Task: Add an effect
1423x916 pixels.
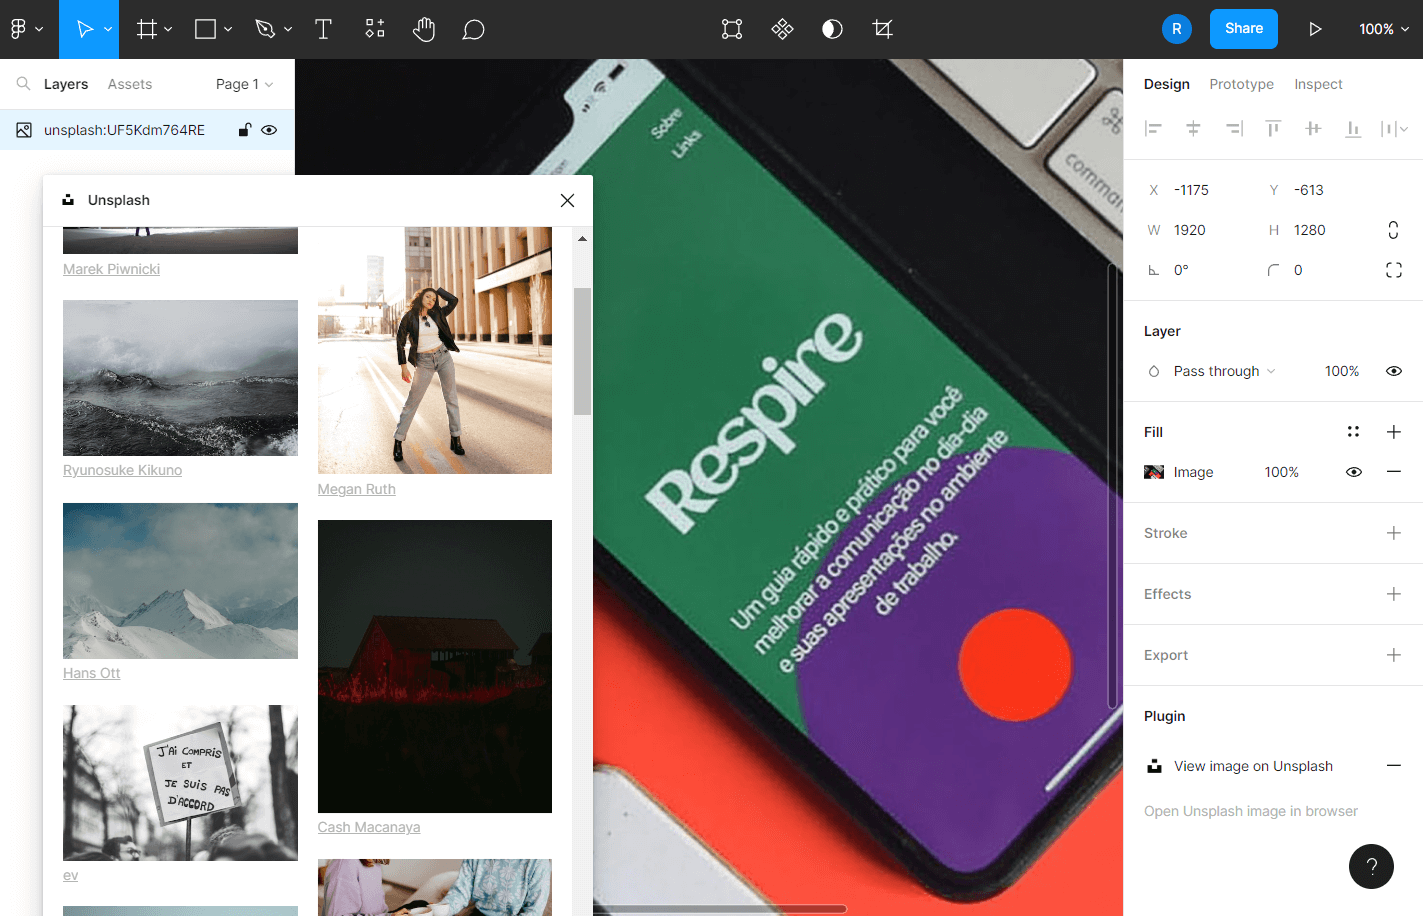Action: click(x=1393, y=594)
